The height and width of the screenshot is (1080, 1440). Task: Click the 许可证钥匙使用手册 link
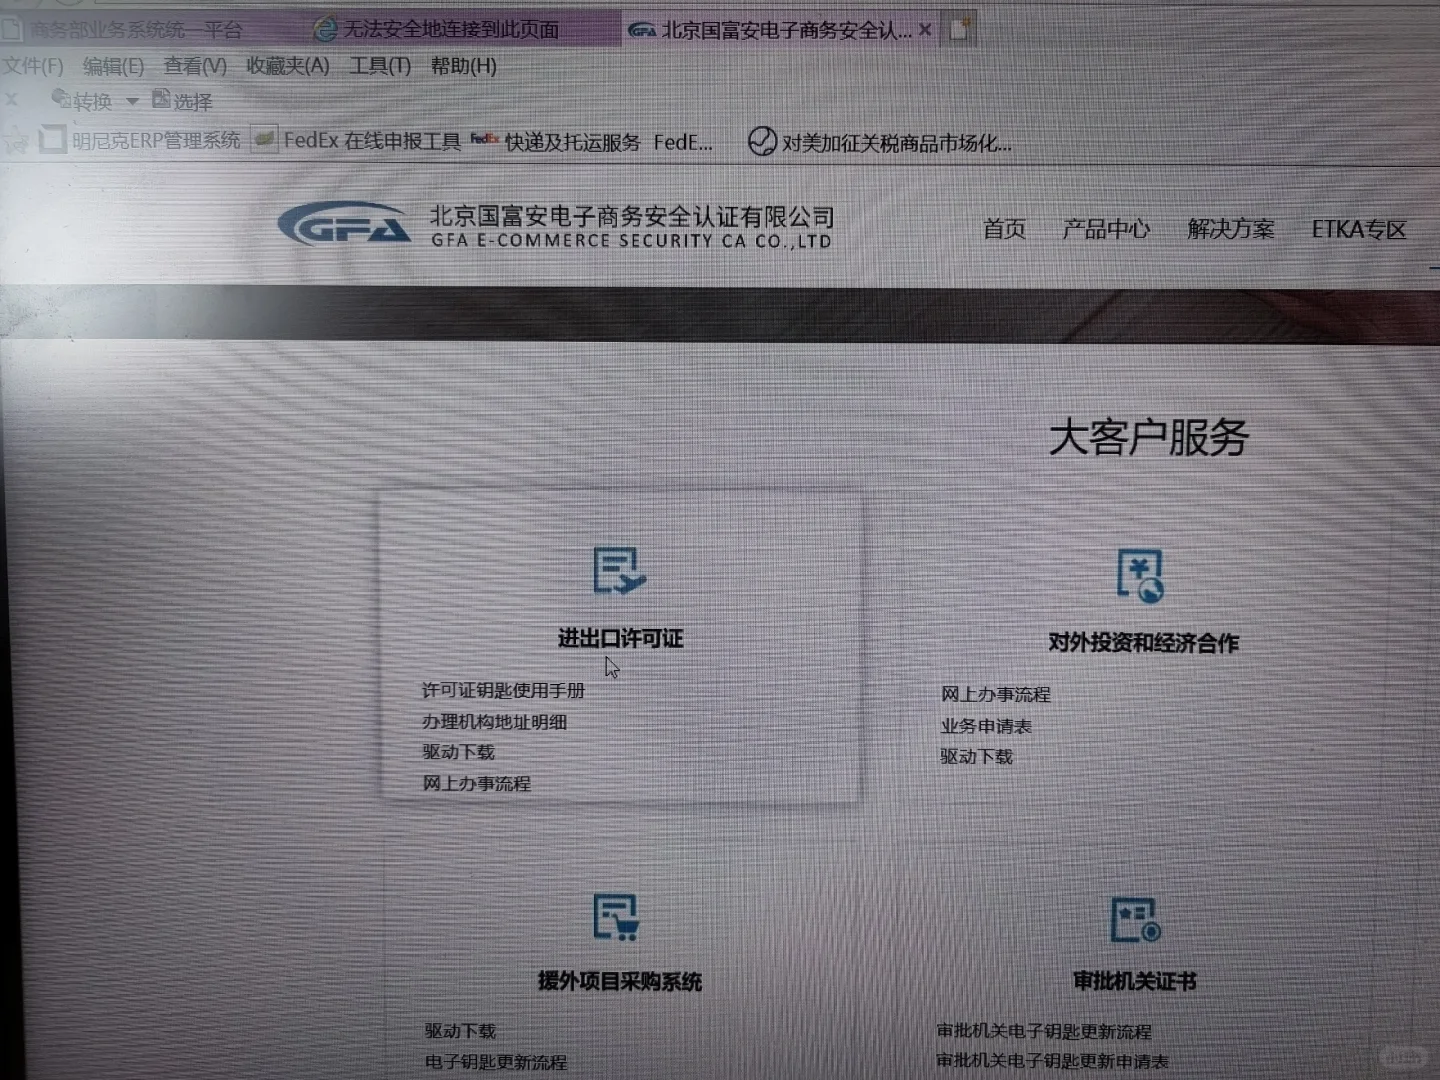coord(504,691)
